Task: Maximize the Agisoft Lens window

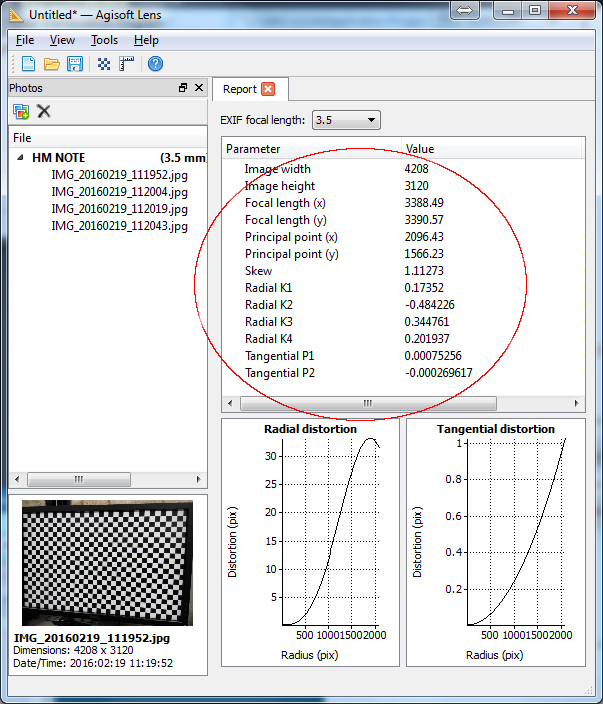Action: 535,10
